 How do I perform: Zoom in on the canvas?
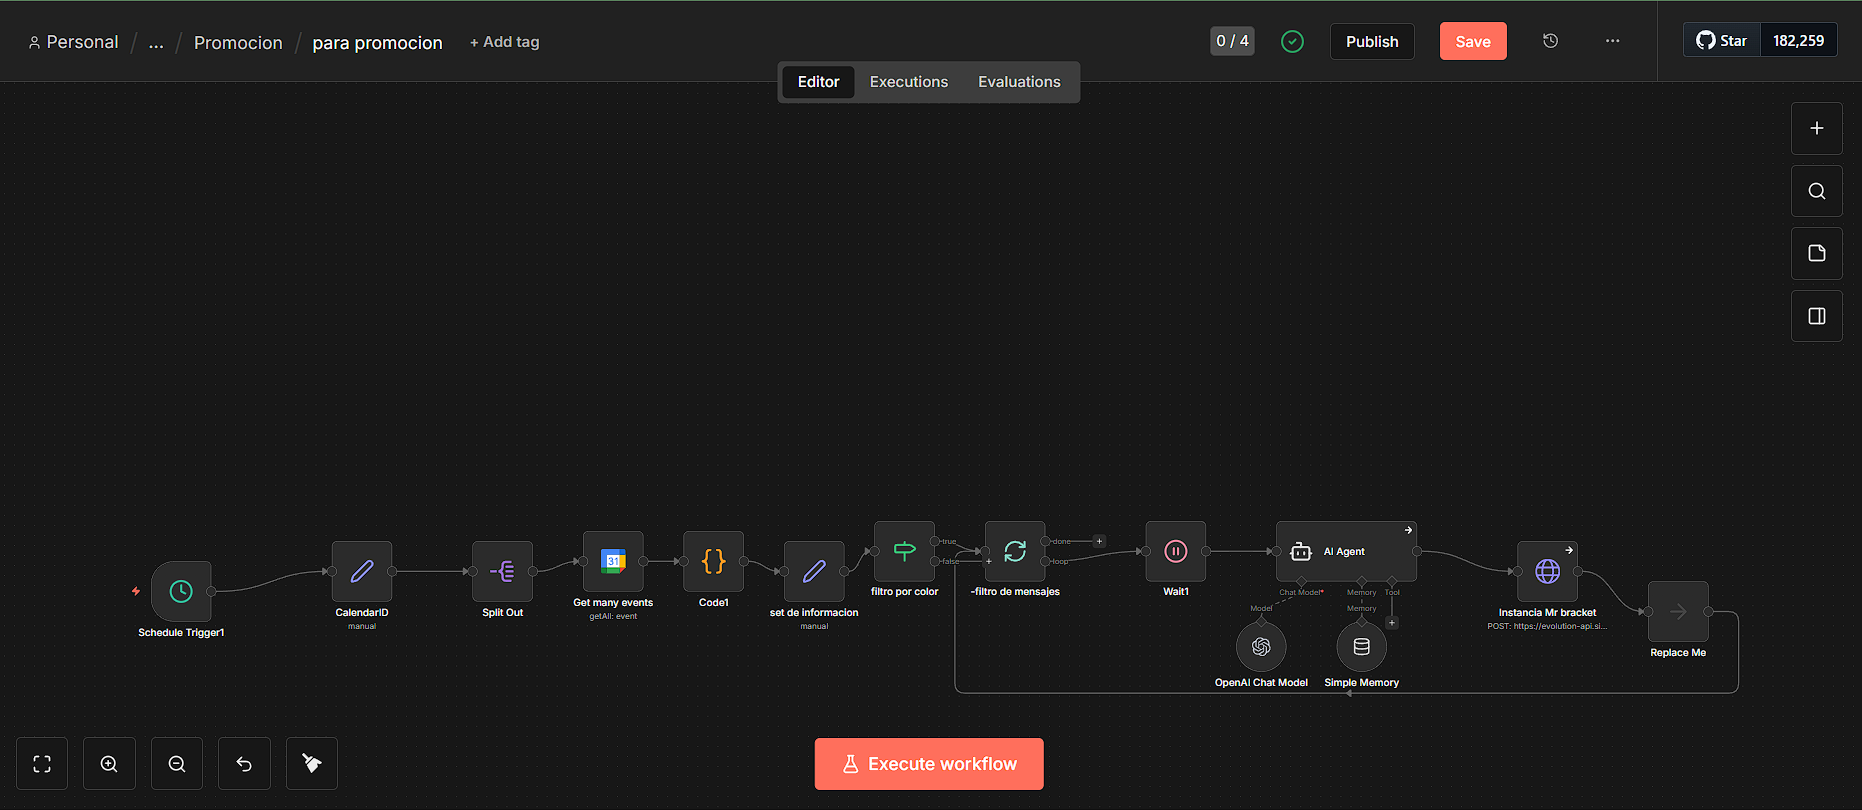coord(109,764)
